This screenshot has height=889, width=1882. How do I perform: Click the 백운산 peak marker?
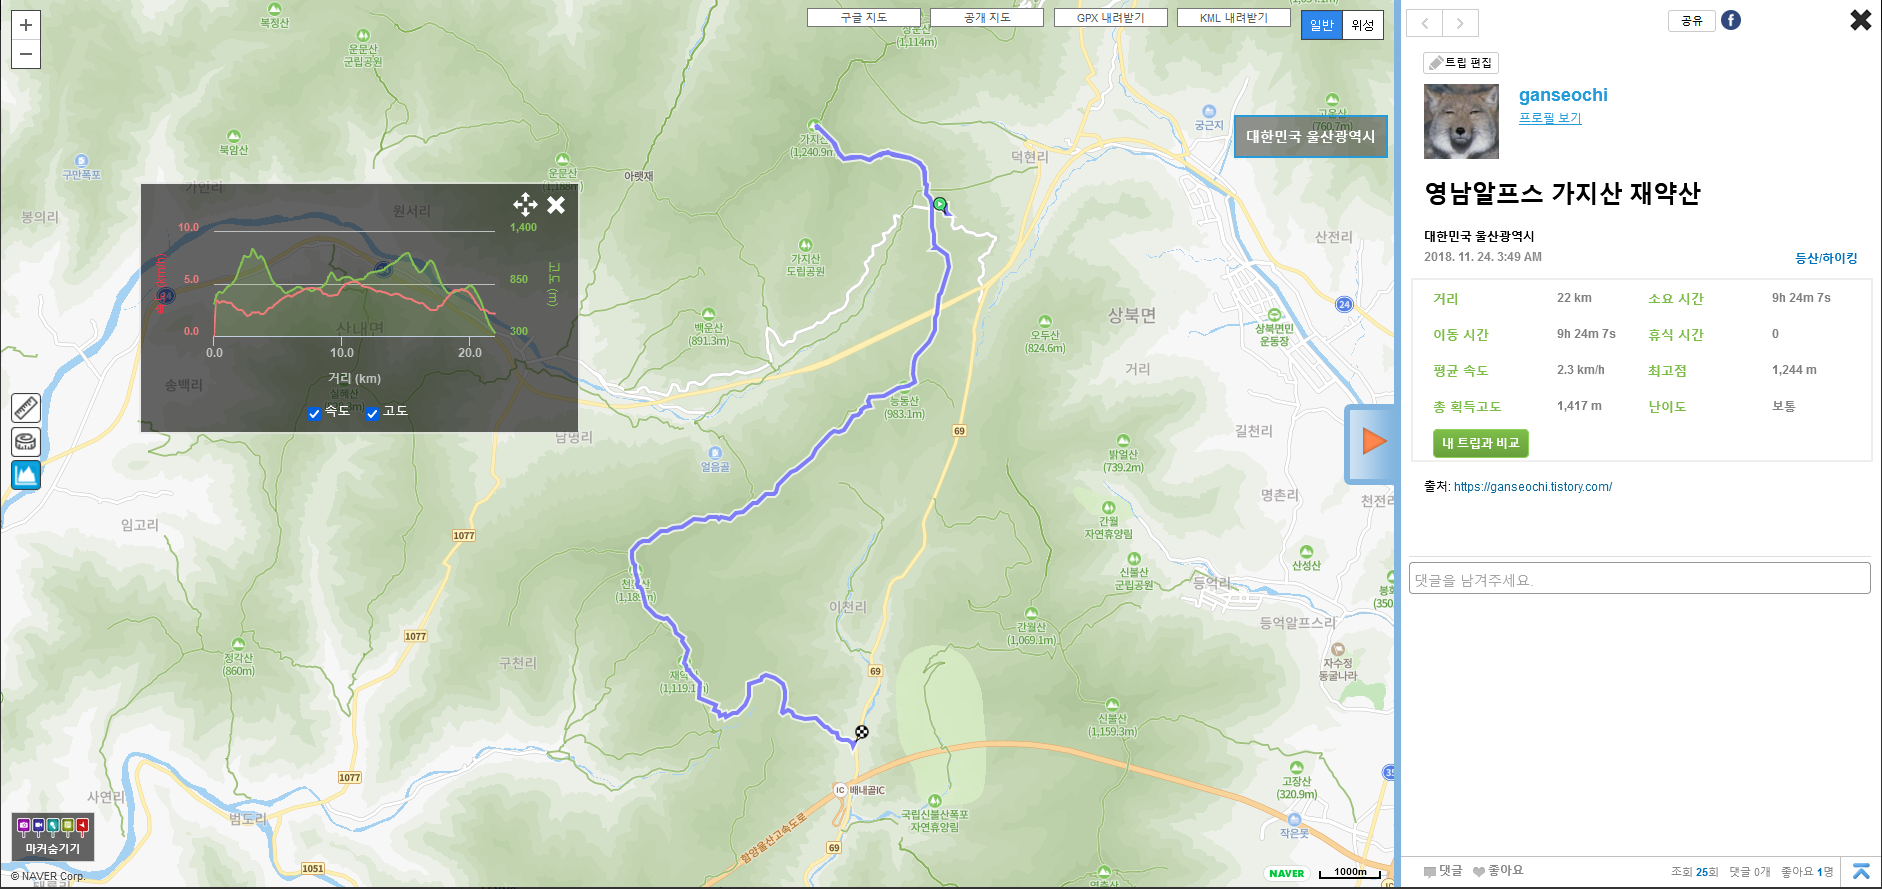pyautogui.click(x=708, y=314)
